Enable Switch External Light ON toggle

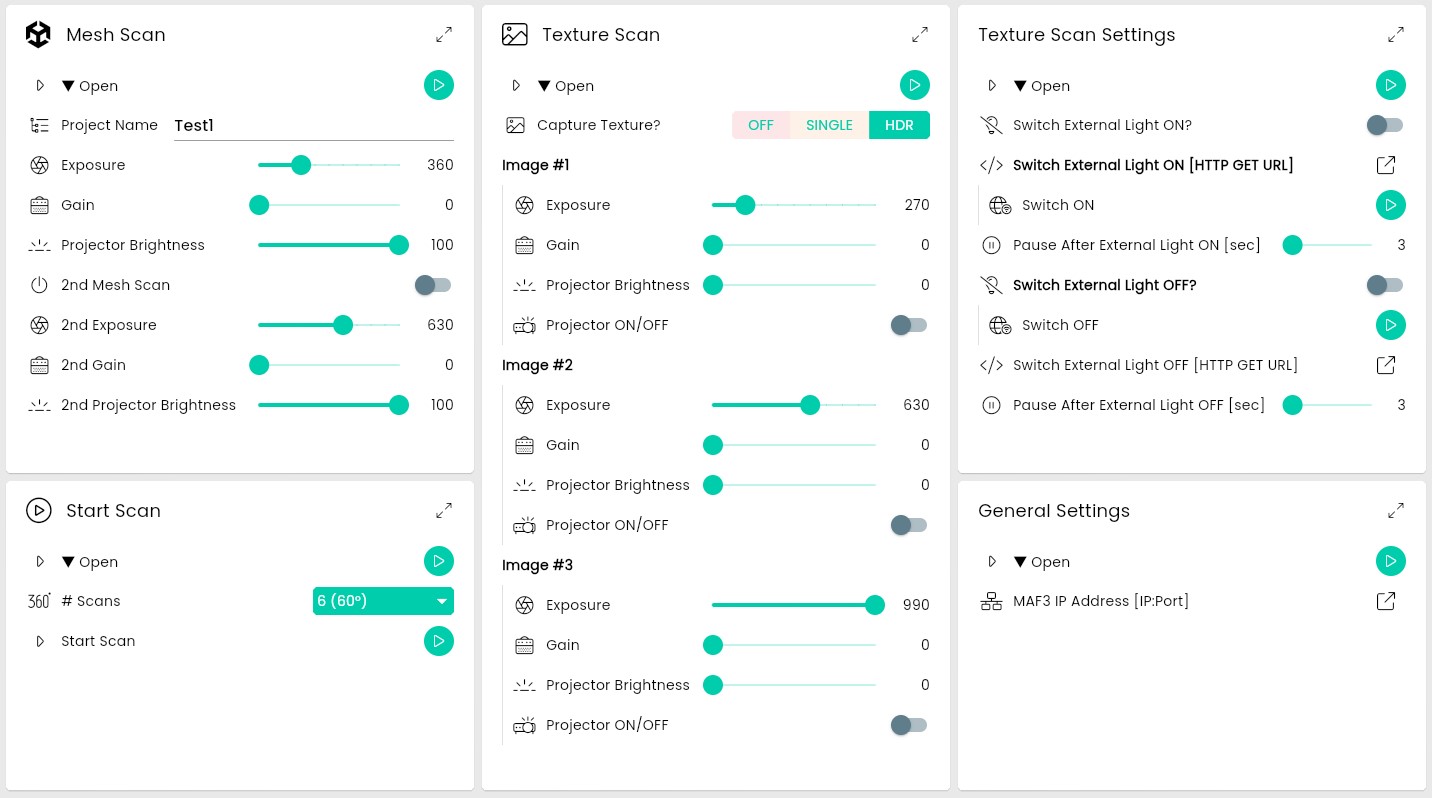coord(1385,125)
